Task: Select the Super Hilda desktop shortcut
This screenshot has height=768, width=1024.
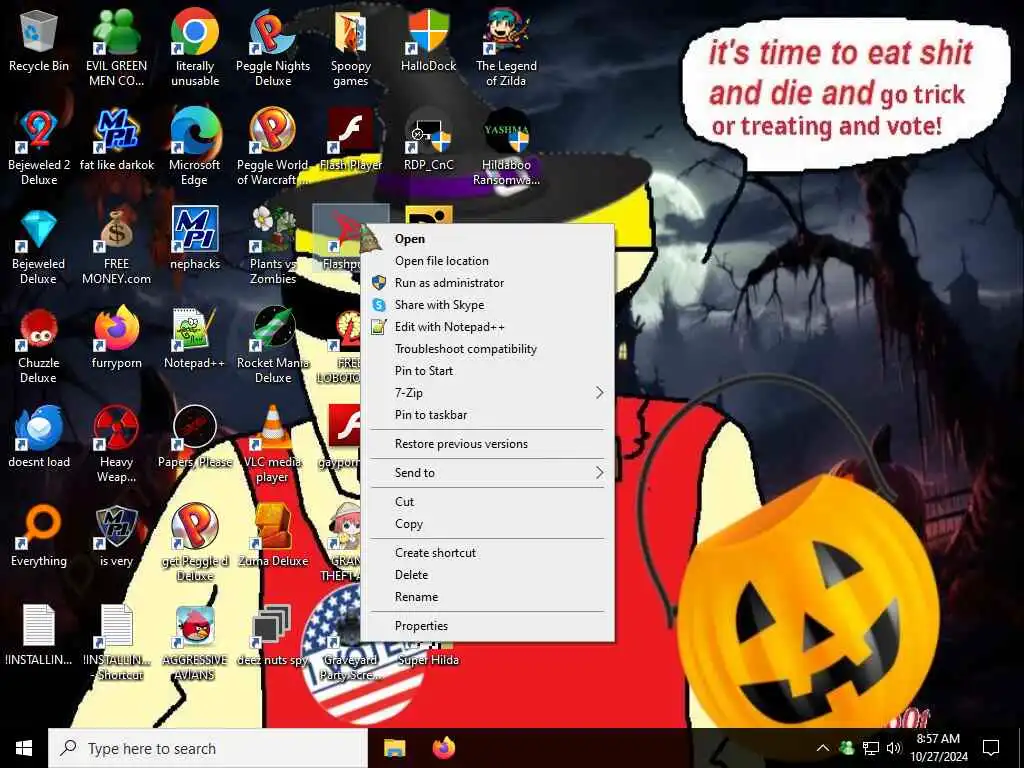Action: tap(428, 660)
